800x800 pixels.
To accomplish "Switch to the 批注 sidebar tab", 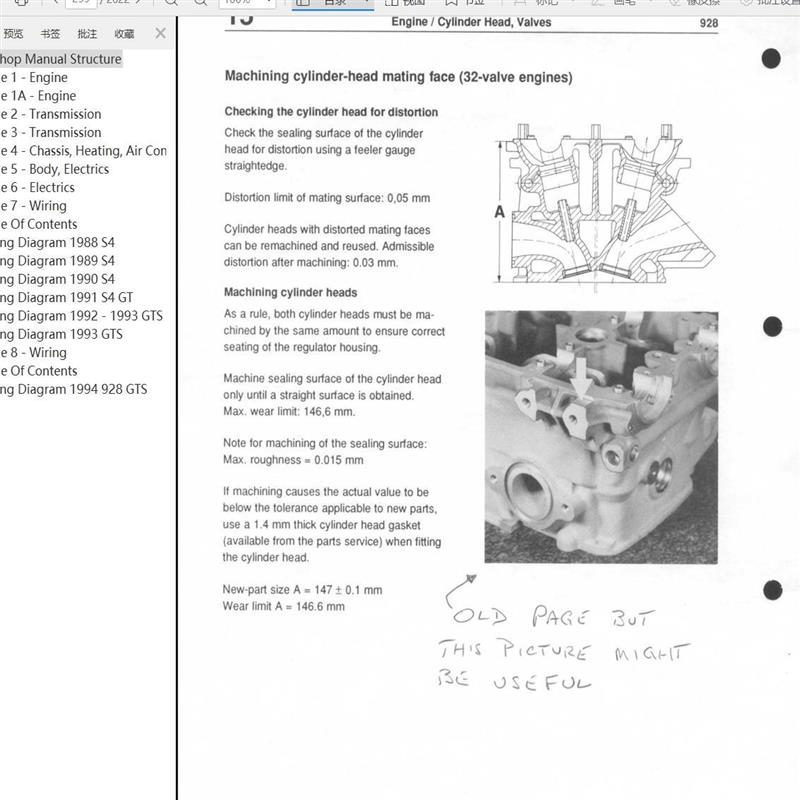I will 87,34.
